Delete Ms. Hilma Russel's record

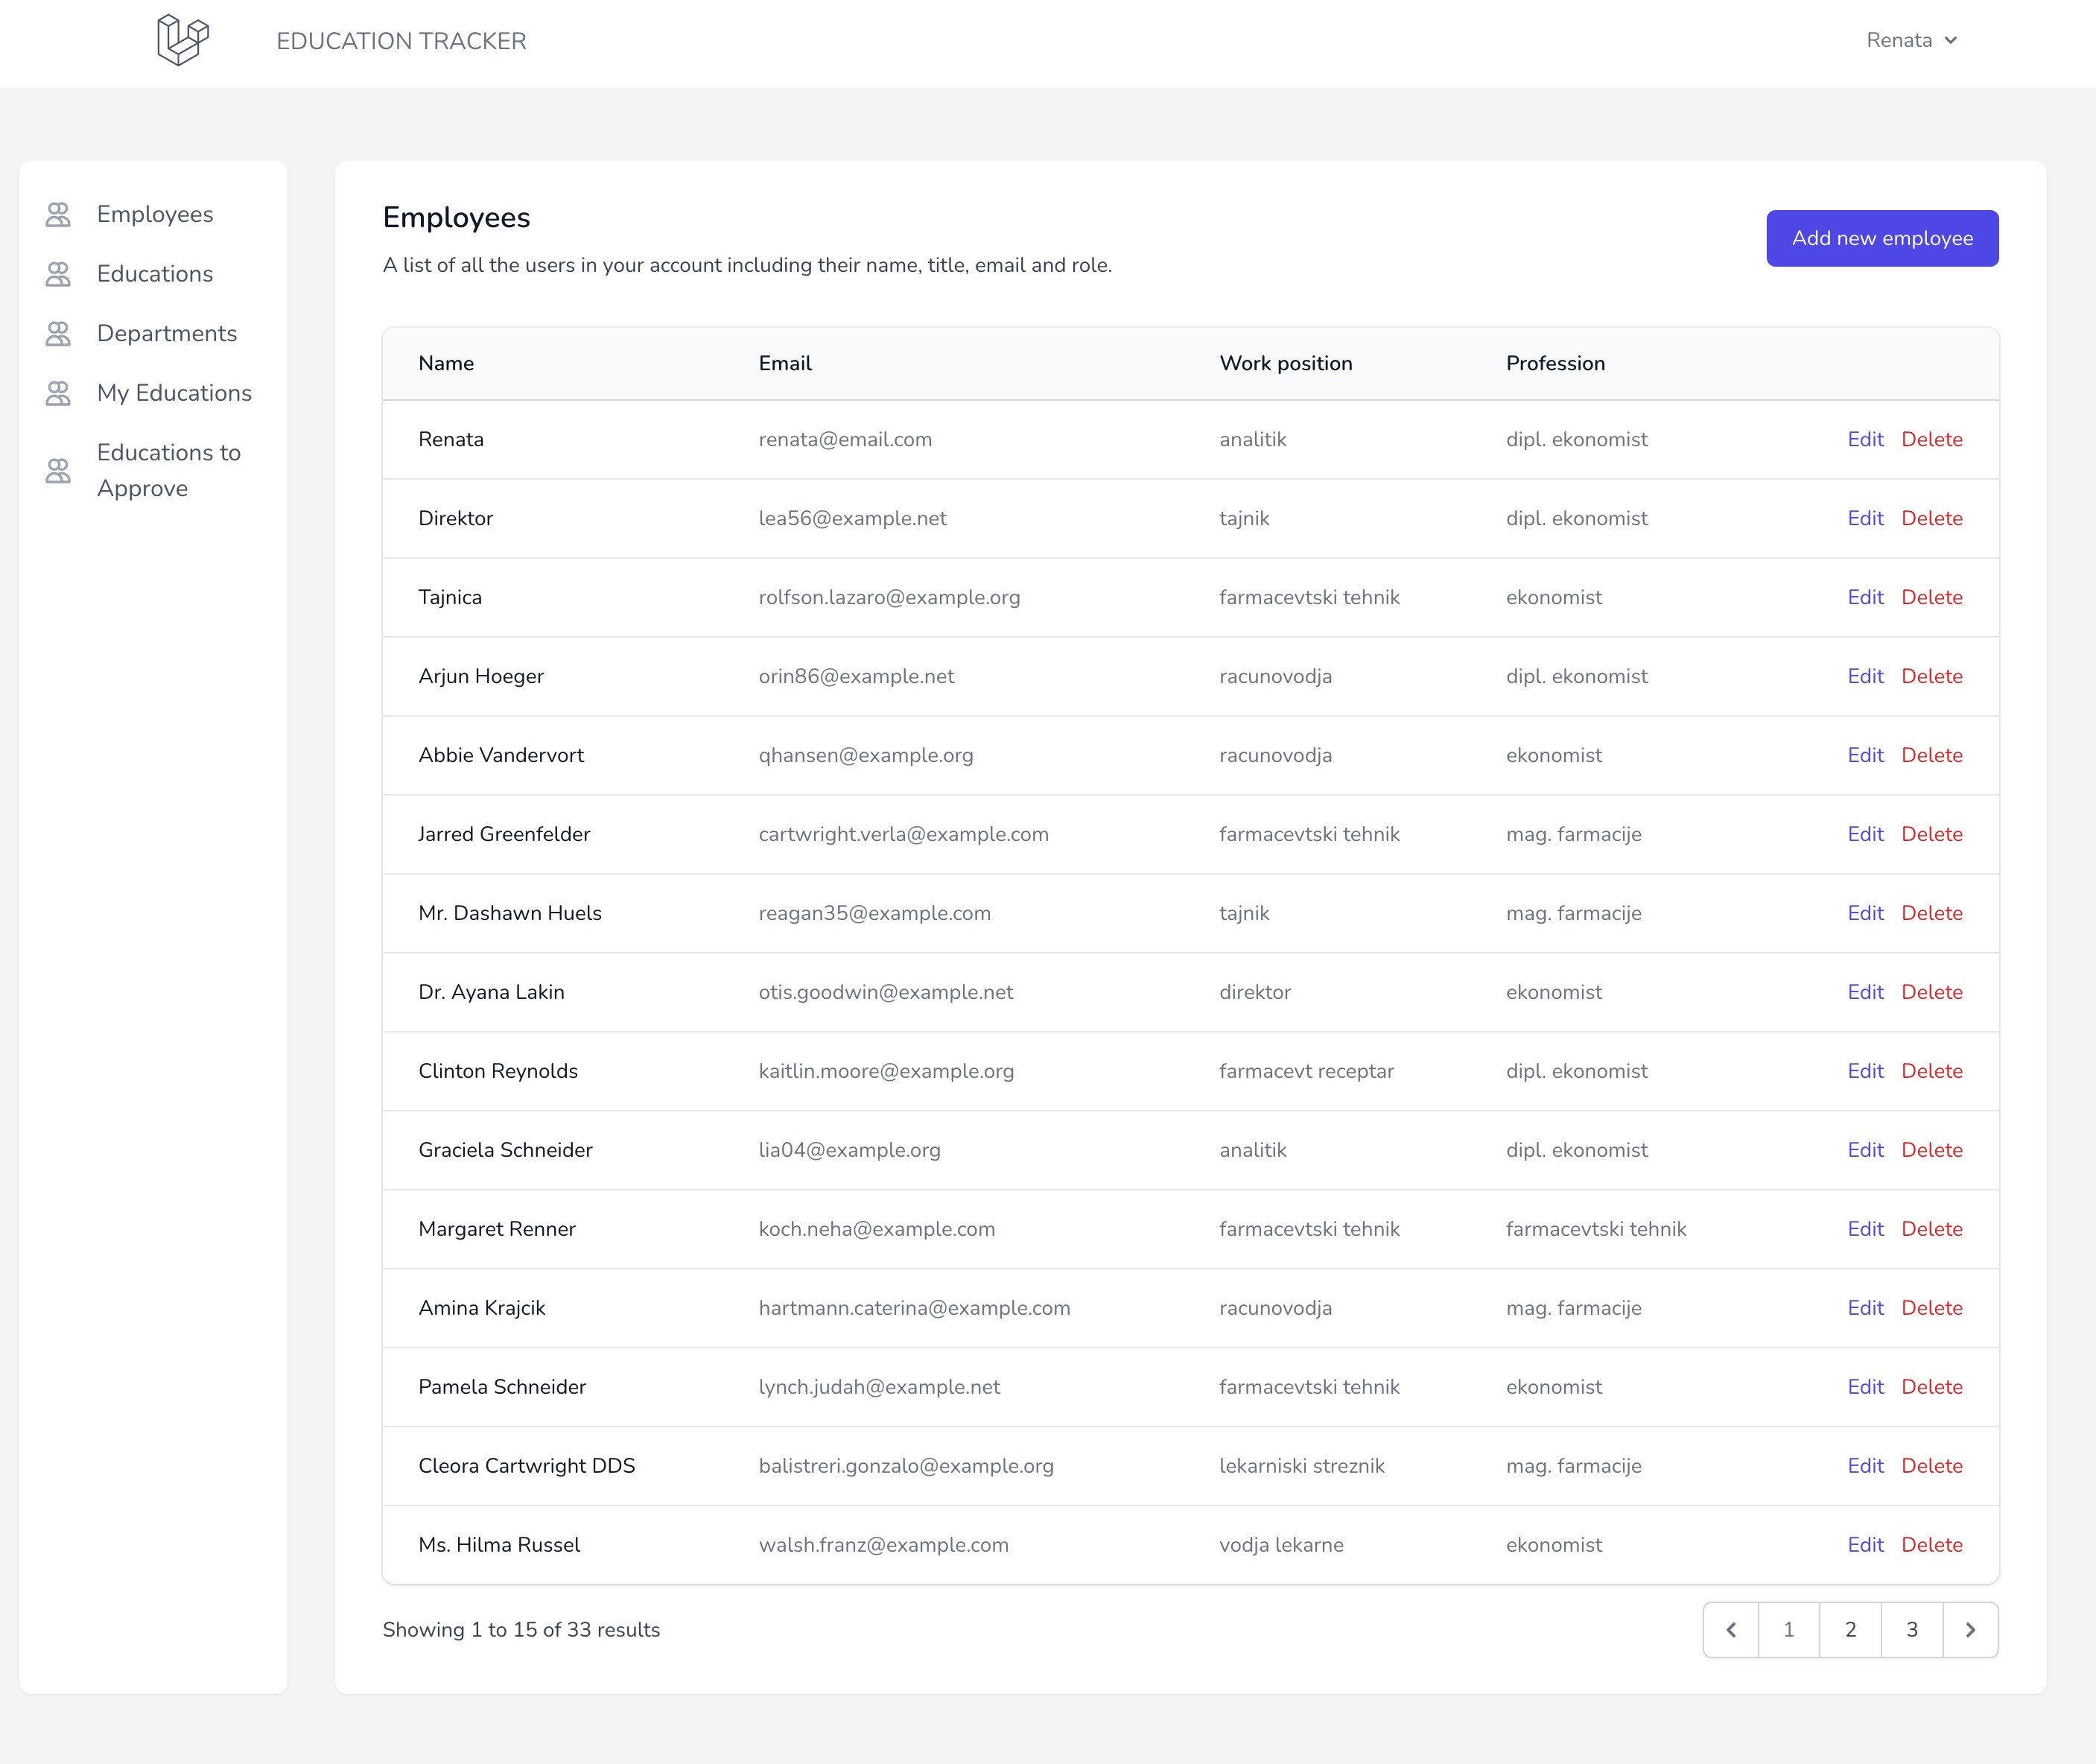(x=1933, y=1544)
